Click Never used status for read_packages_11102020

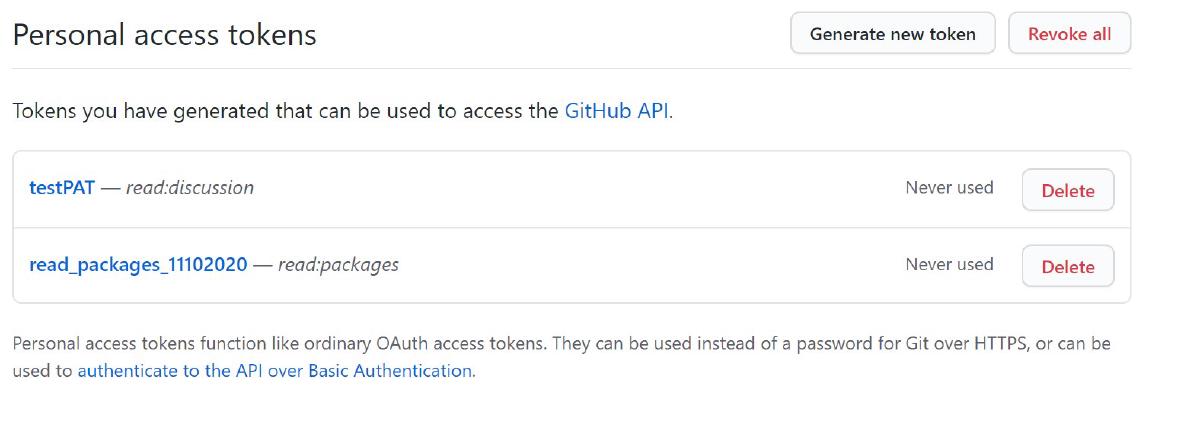(949, 264)
